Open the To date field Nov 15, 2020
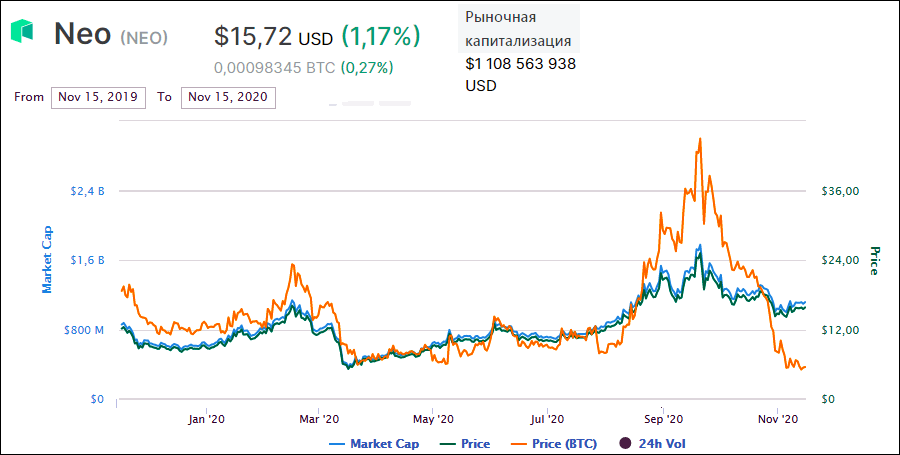This screenshot has width=900, height=455. click(228, 97)
